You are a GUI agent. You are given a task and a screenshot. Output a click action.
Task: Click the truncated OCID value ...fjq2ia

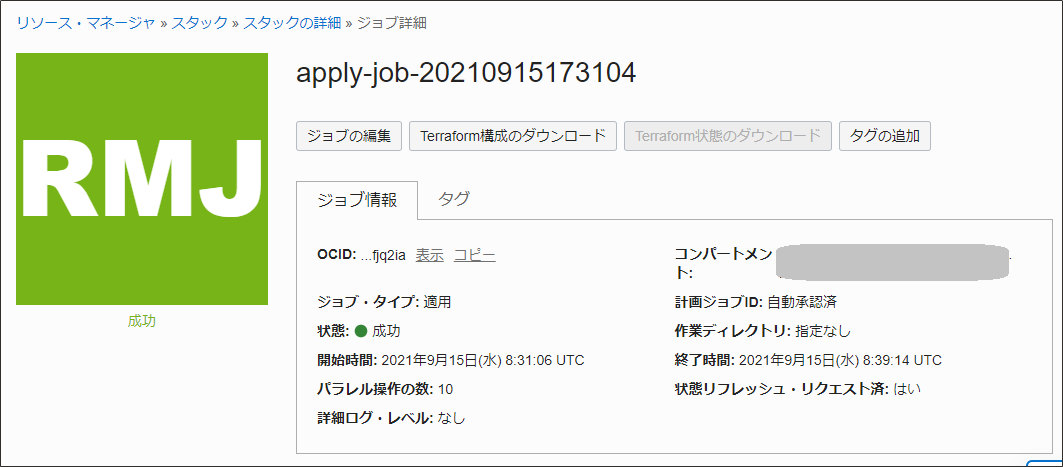click(x=383, y=256)
